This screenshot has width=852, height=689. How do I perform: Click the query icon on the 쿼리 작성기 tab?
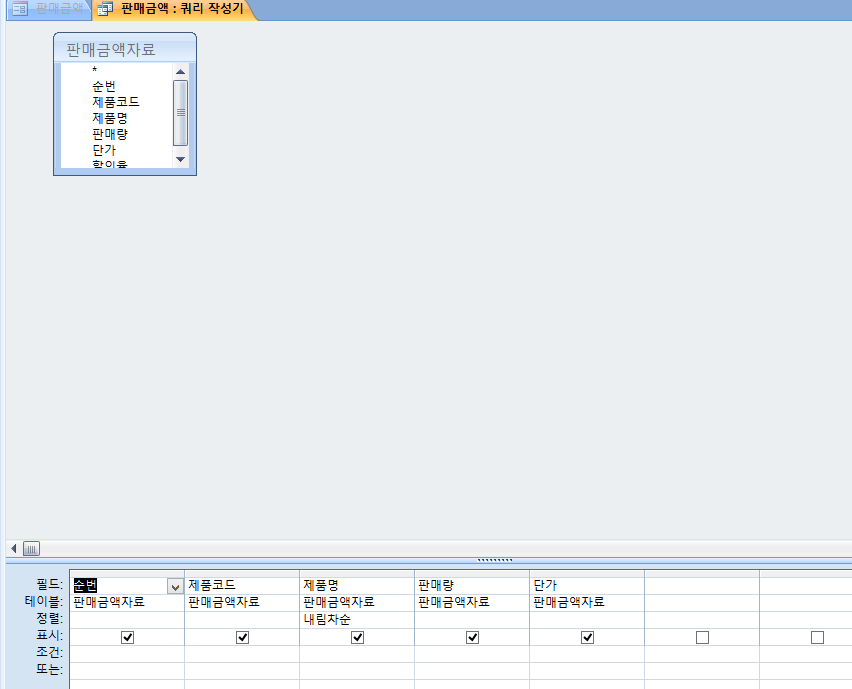tap(105, 8)
